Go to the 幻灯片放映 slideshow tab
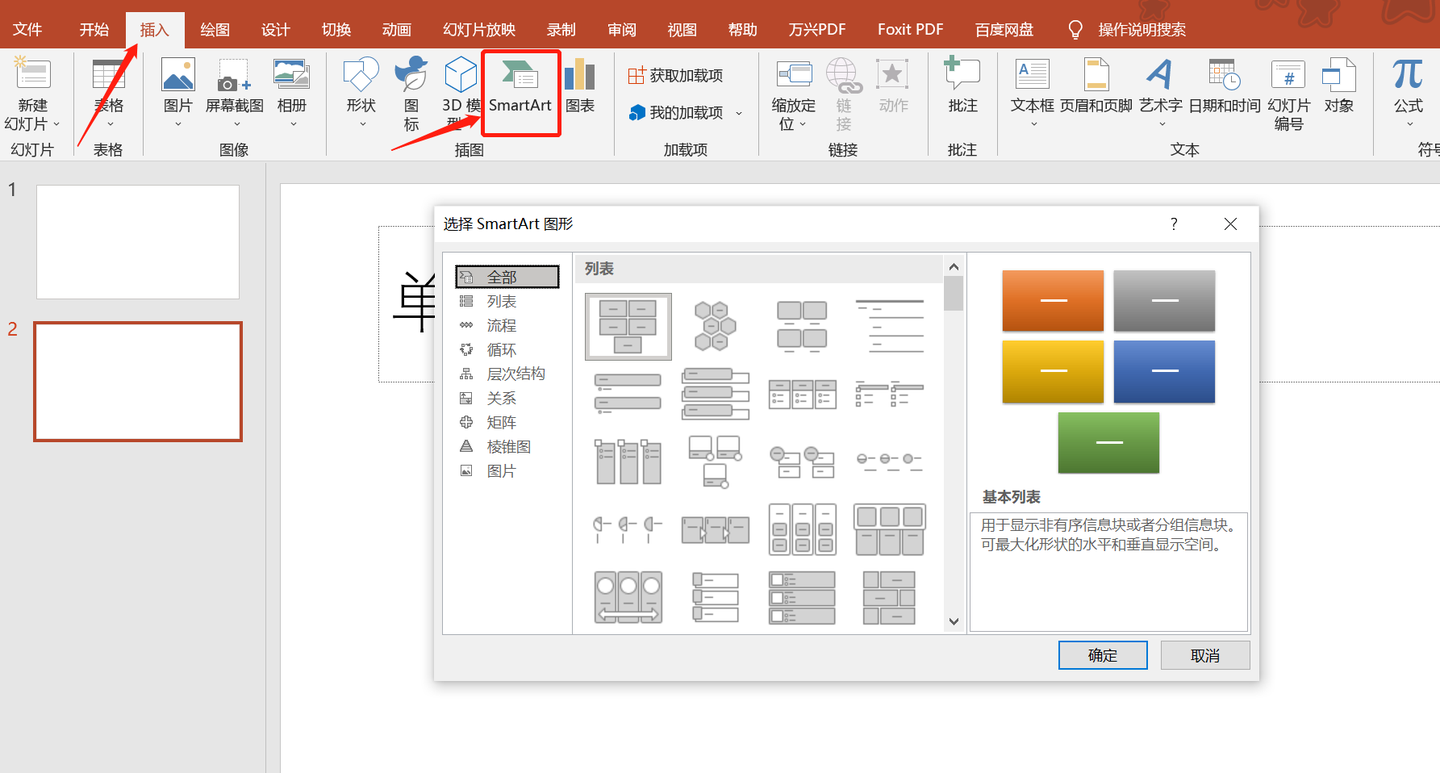1440x773 pixels. pyautogui.click(x=479, y=29)
